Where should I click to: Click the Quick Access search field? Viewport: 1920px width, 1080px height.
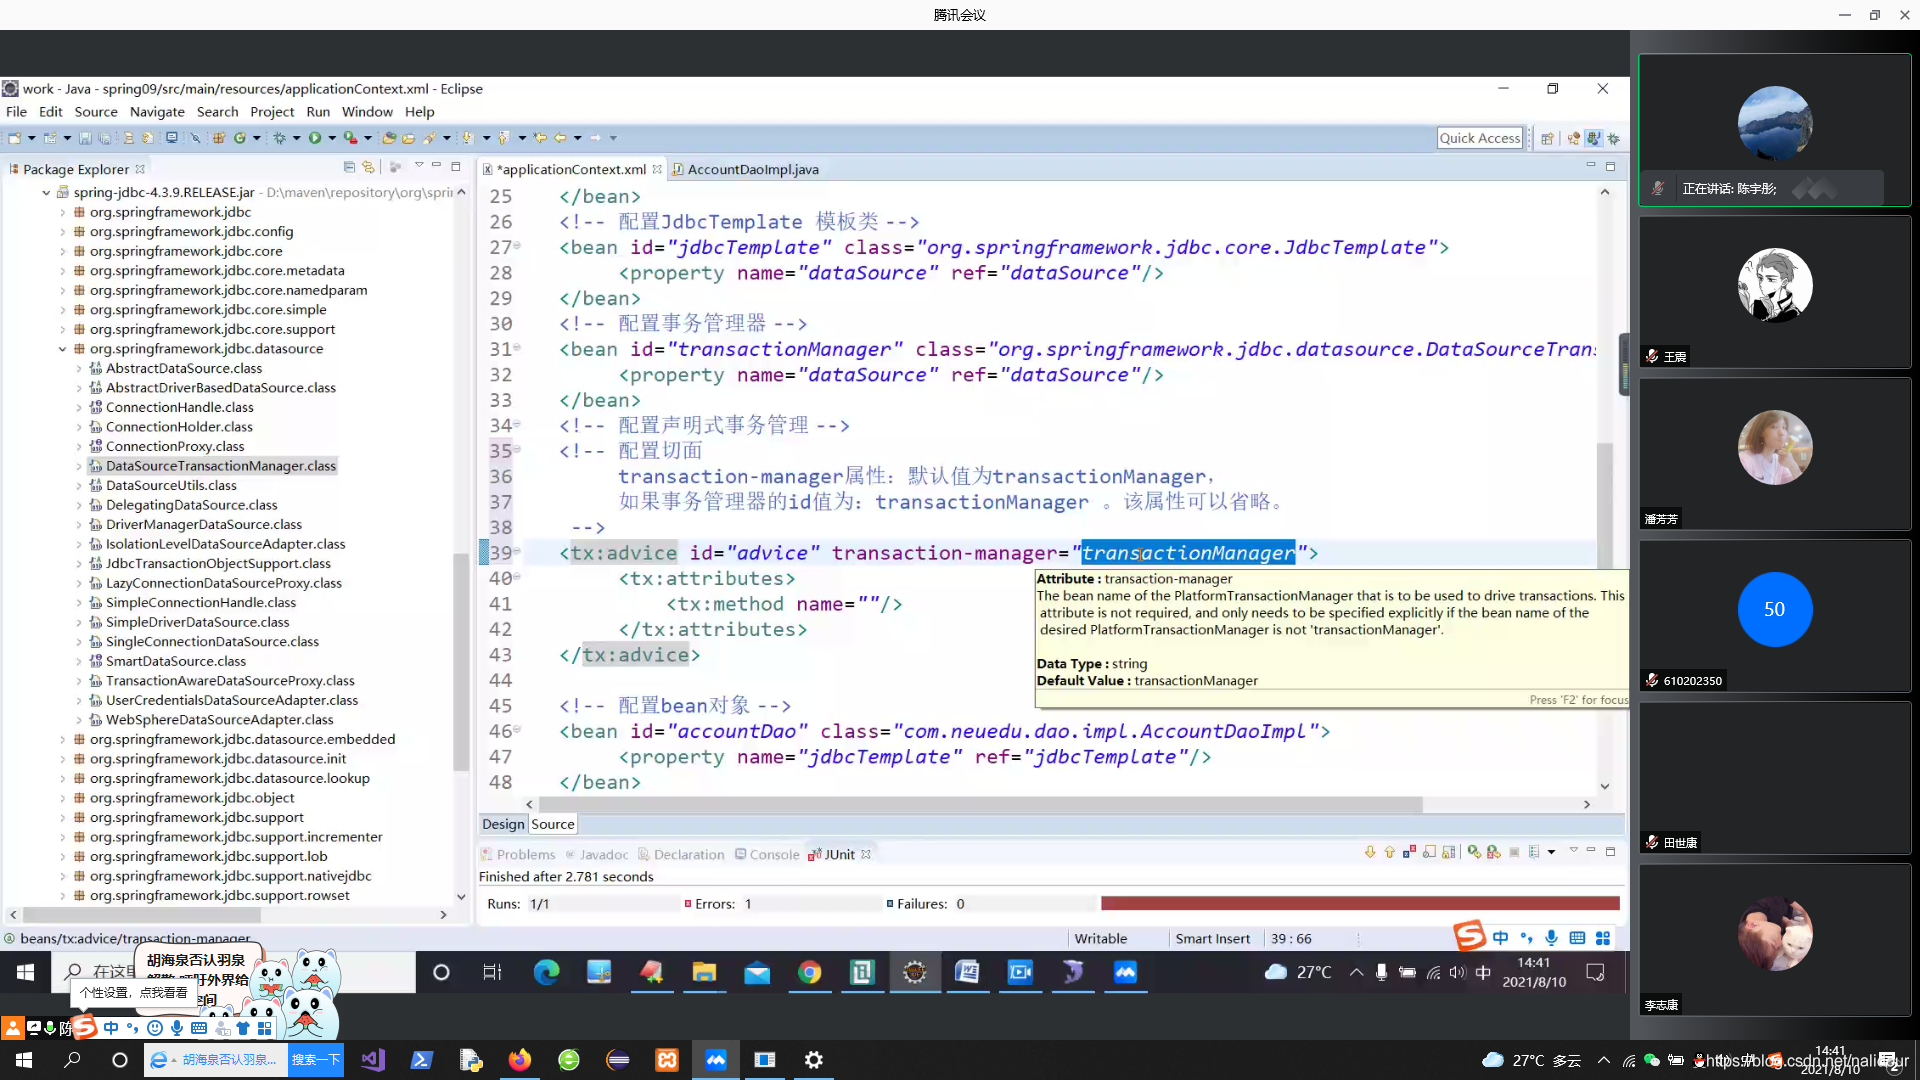tap(1480, 138)
